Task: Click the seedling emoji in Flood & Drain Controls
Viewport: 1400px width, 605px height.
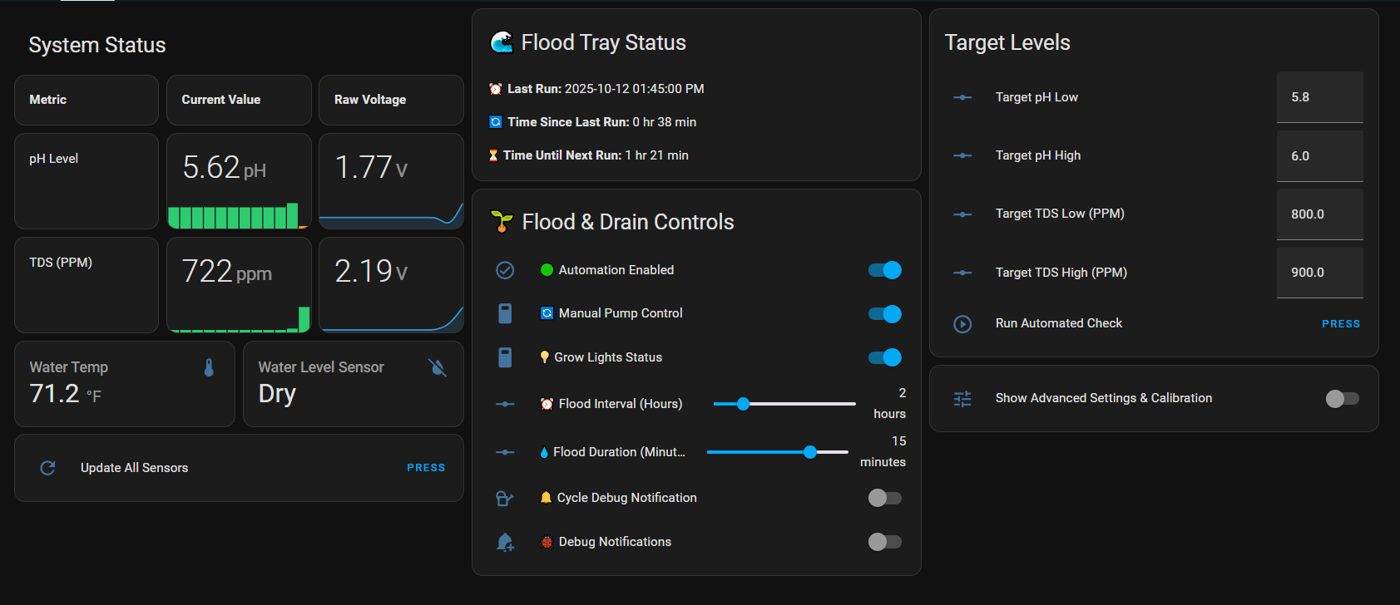Action: [x=502, y=221]
